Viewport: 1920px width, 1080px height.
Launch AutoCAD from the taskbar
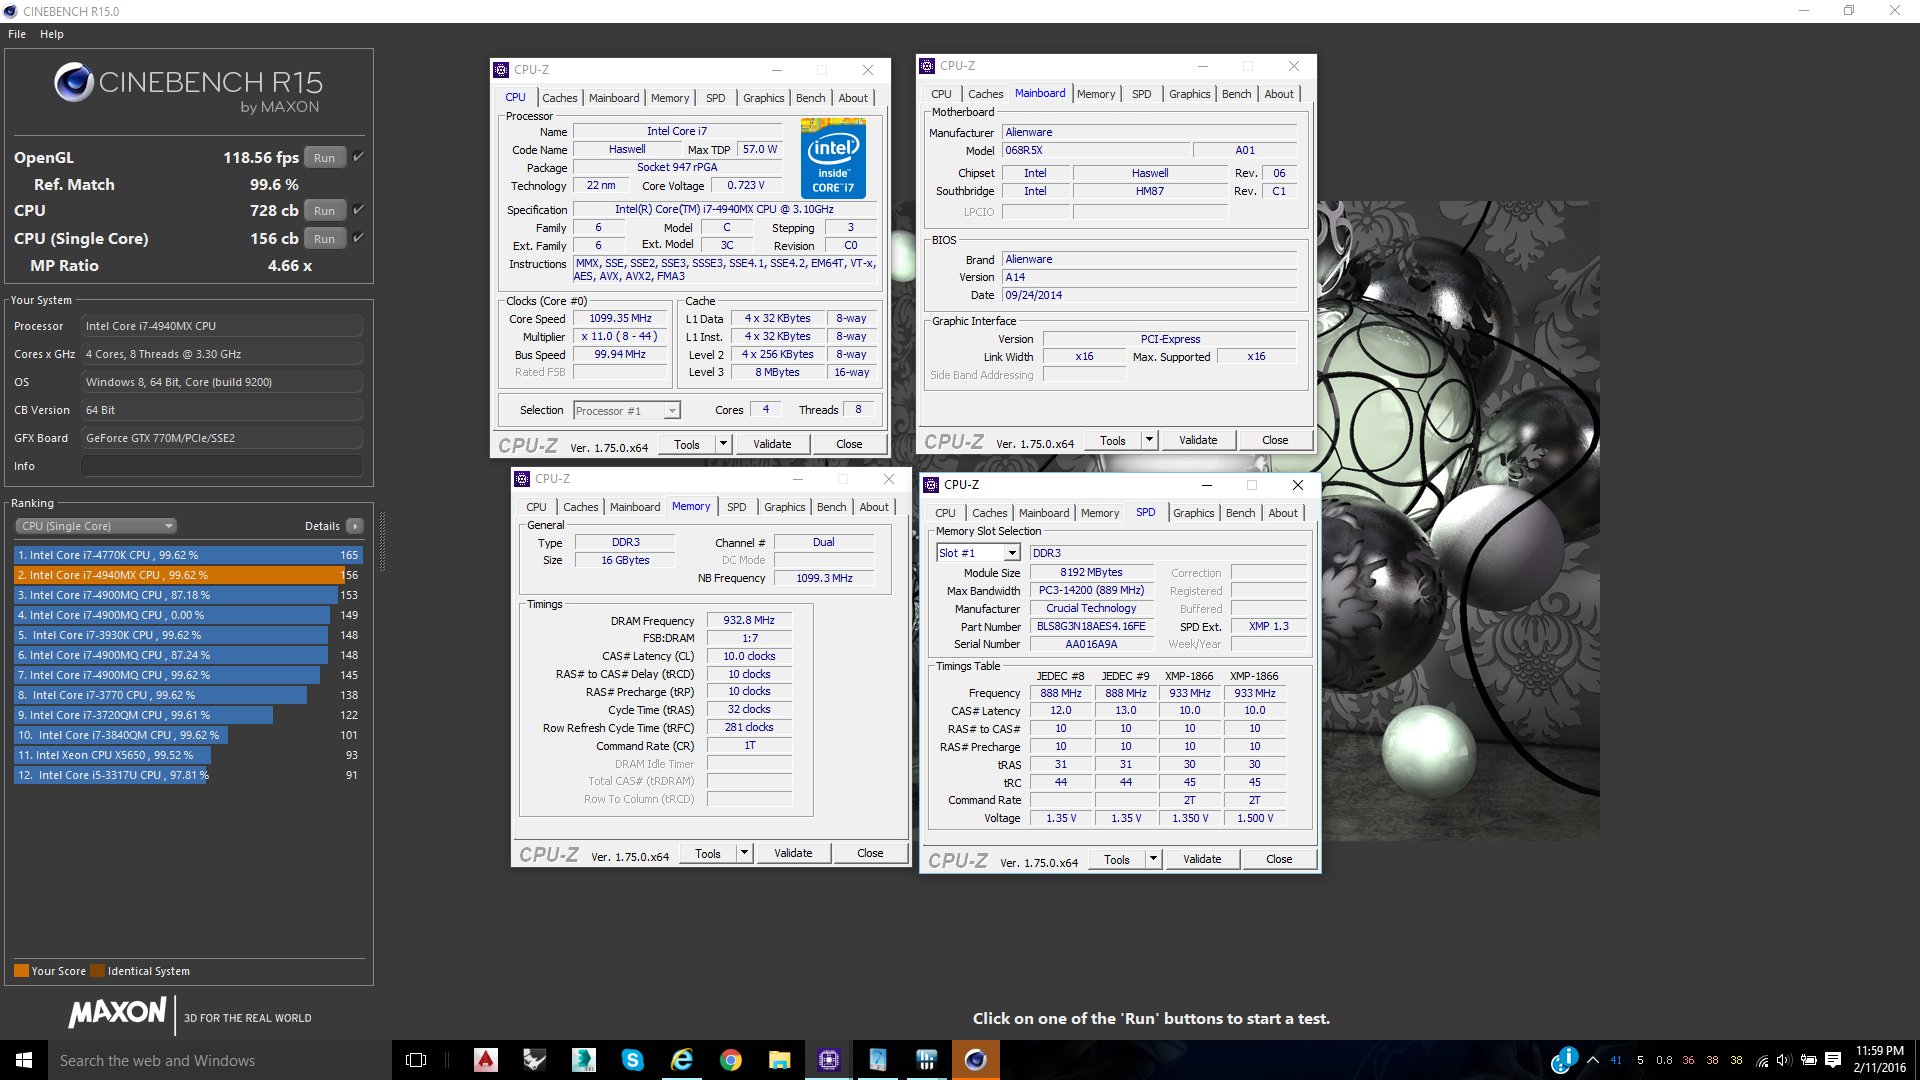(x=486, y=1060)
